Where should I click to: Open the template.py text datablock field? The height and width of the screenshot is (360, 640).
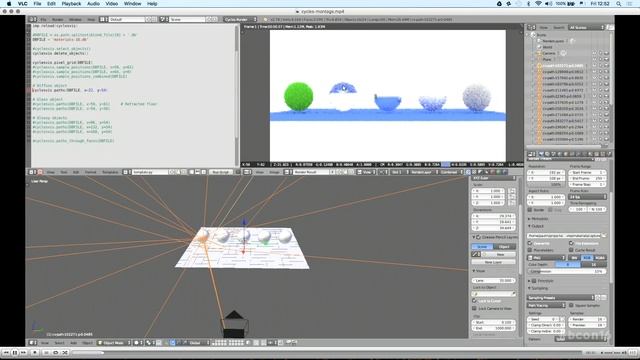coord(149,172)
